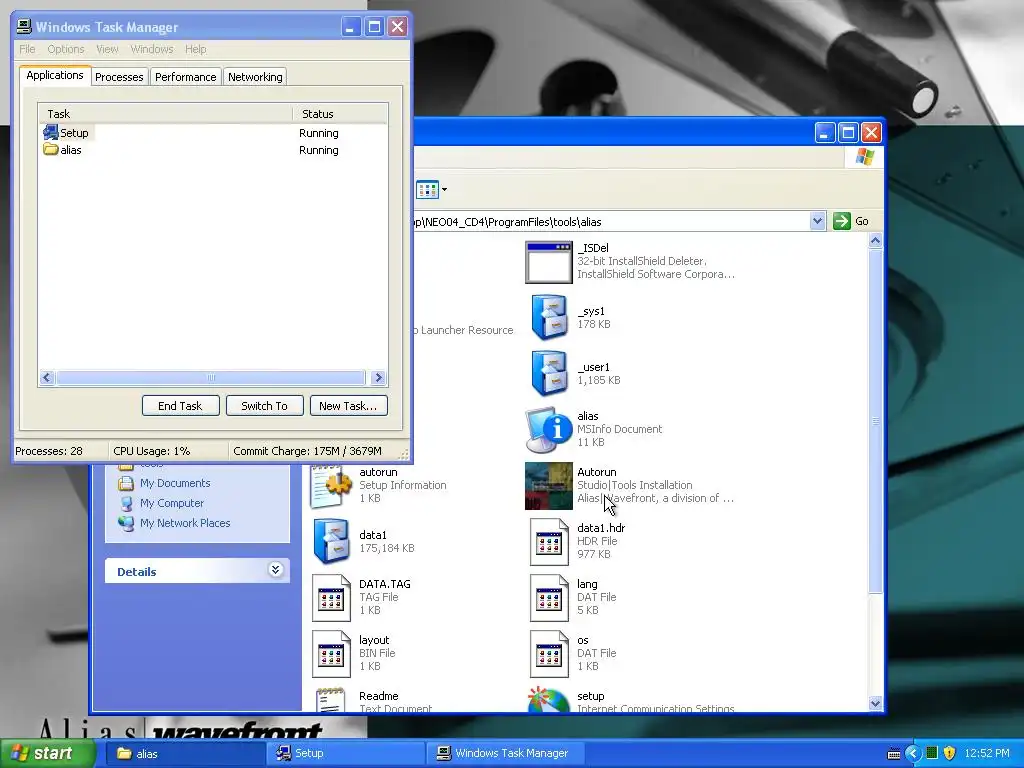
Task: Click the yellow security shield tray icon
Action: coord(950,753)
